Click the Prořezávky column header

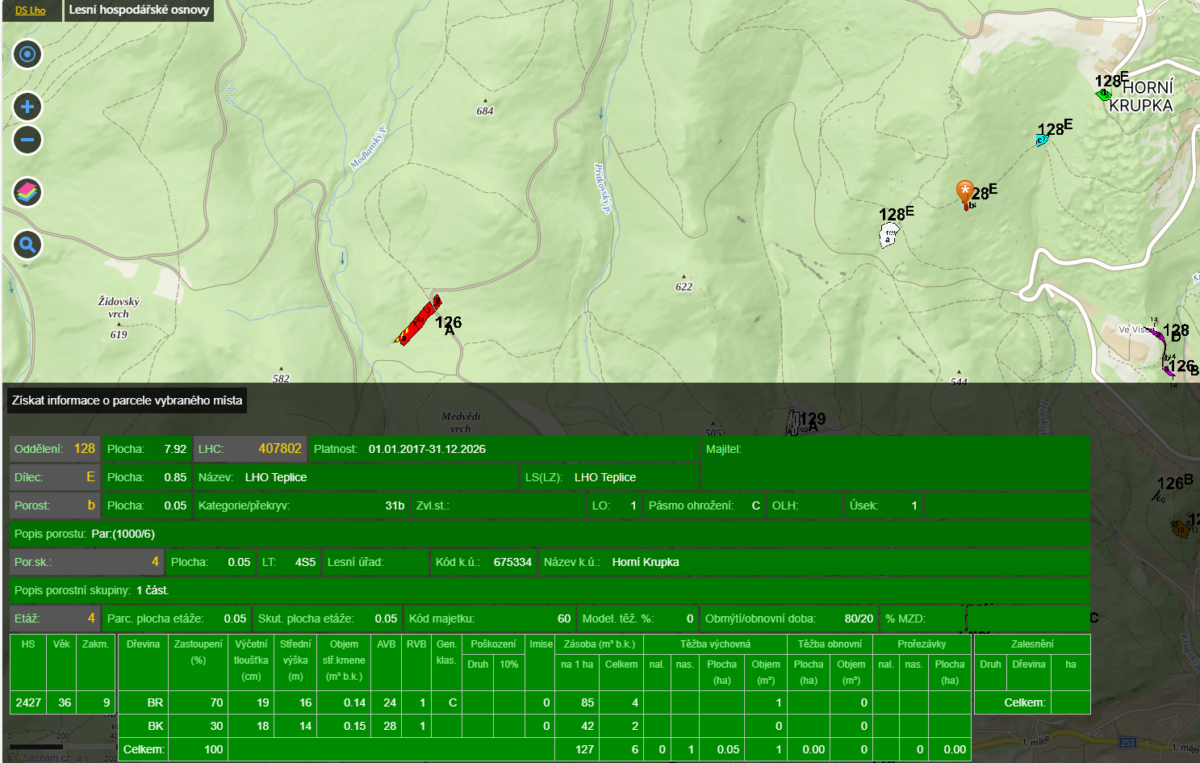coord(921,644)
